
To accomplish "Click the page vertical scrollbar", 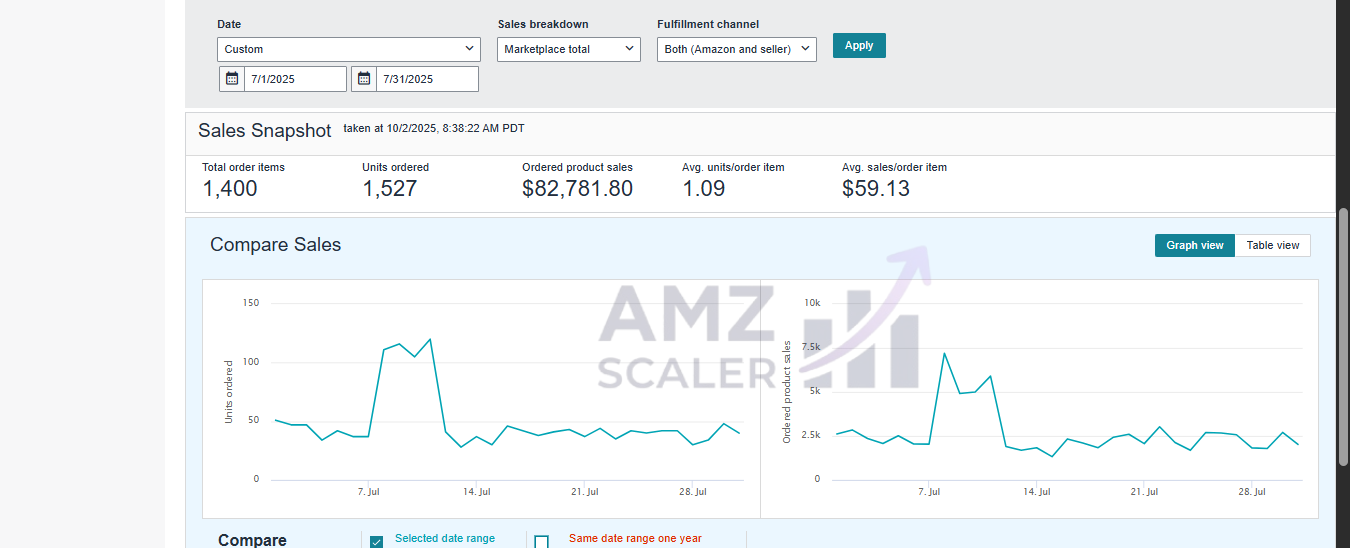I will coord(1344,336).
